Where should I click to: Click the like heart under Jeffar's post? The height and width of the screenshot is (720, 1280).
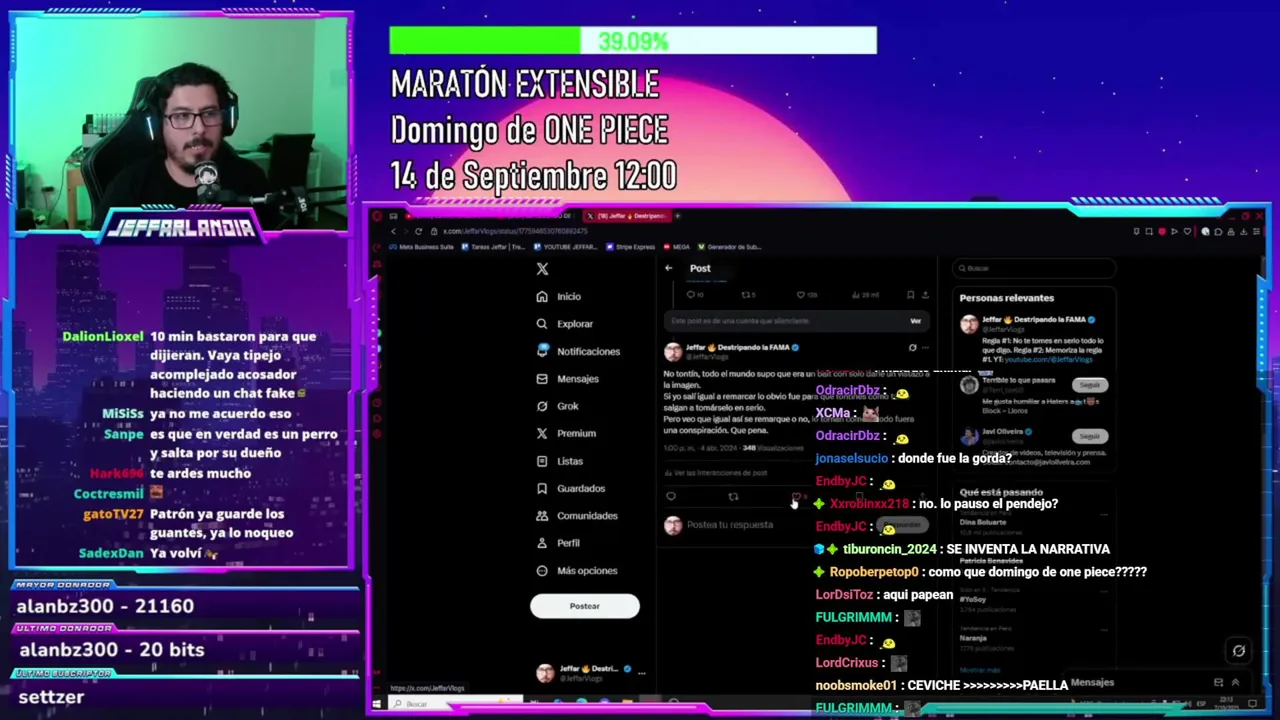pos(796,496)
